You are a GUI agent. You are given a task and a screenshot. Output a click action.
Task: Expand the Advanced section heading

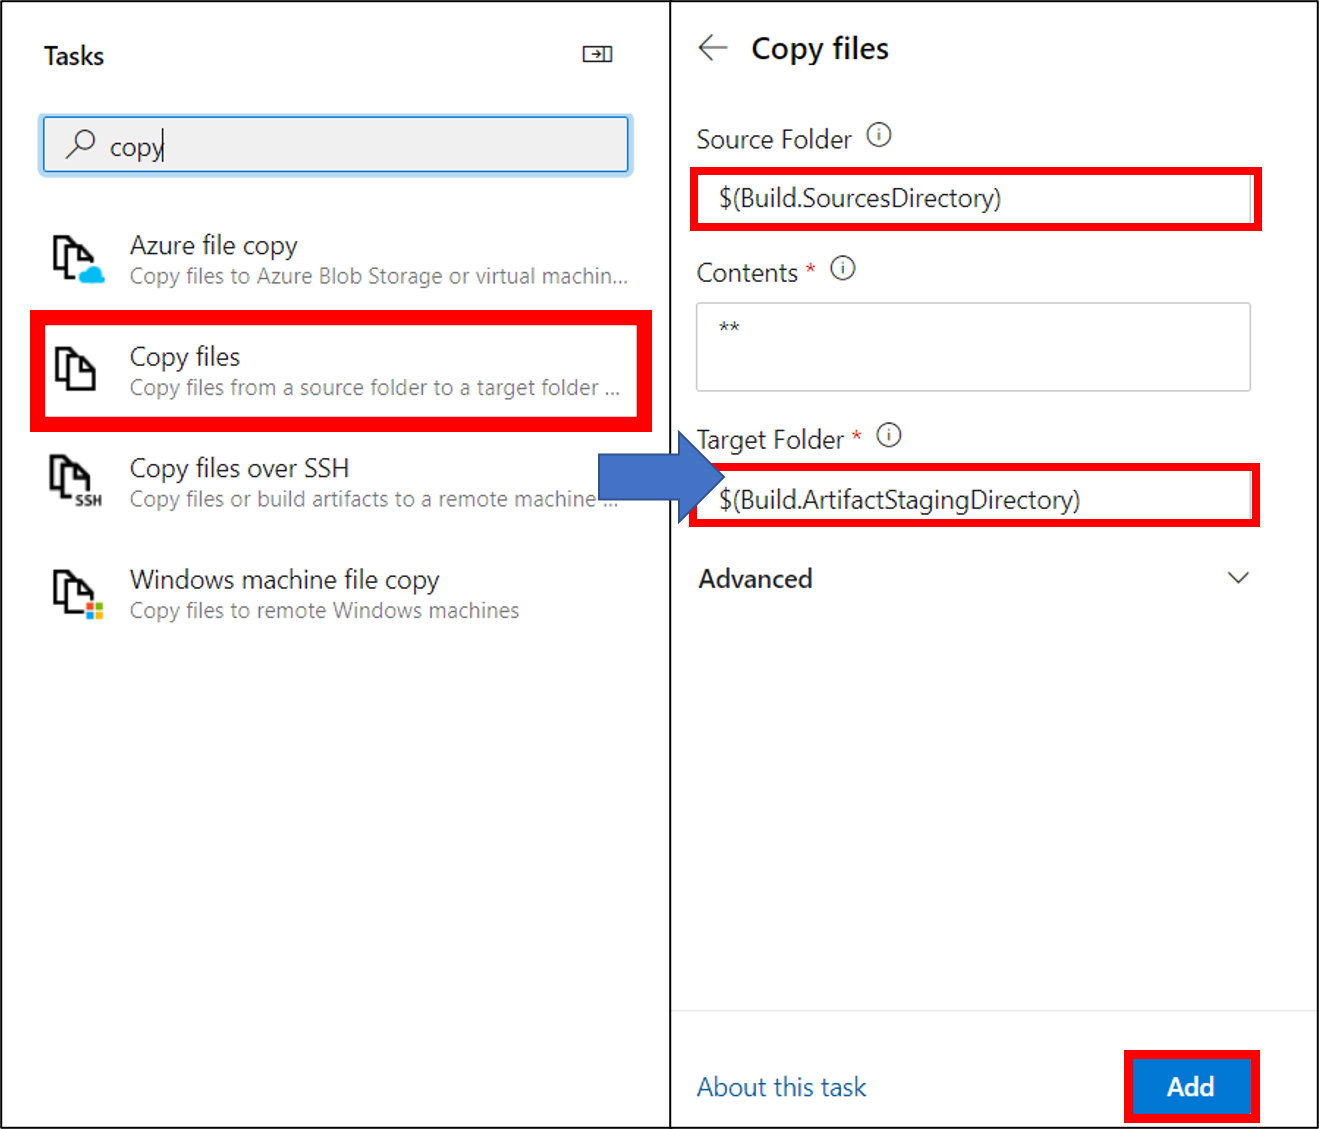click(x=755, y=579)
